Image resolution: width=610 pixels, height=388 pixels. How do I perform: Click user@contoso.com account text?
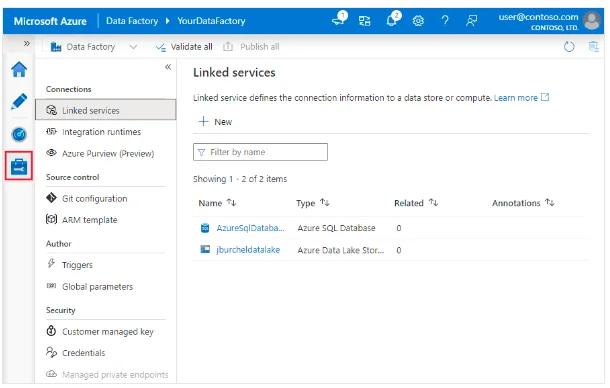[538, 17]
